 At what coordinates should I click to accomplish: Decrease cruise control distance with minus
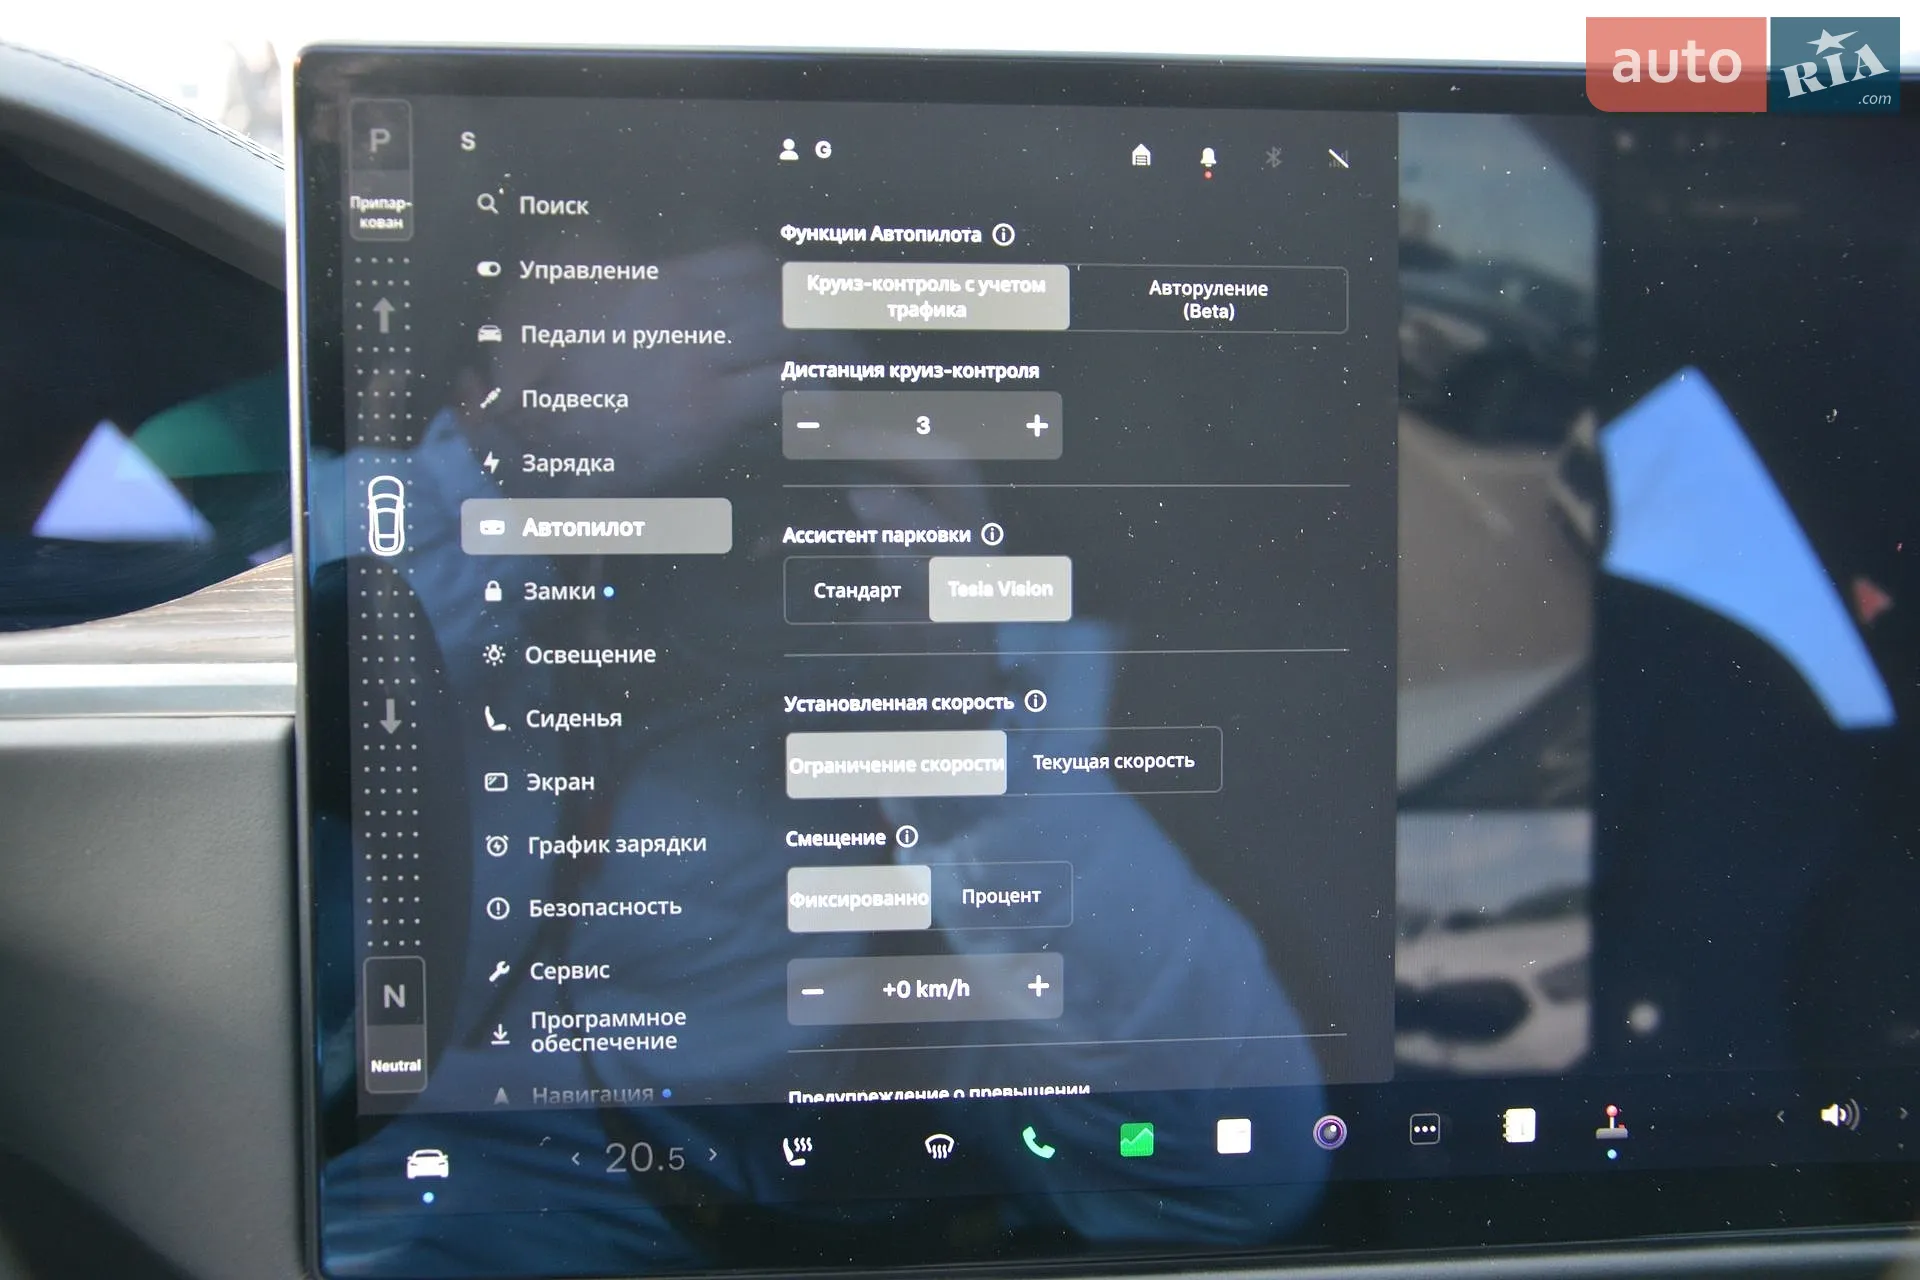tap(808, 425)
